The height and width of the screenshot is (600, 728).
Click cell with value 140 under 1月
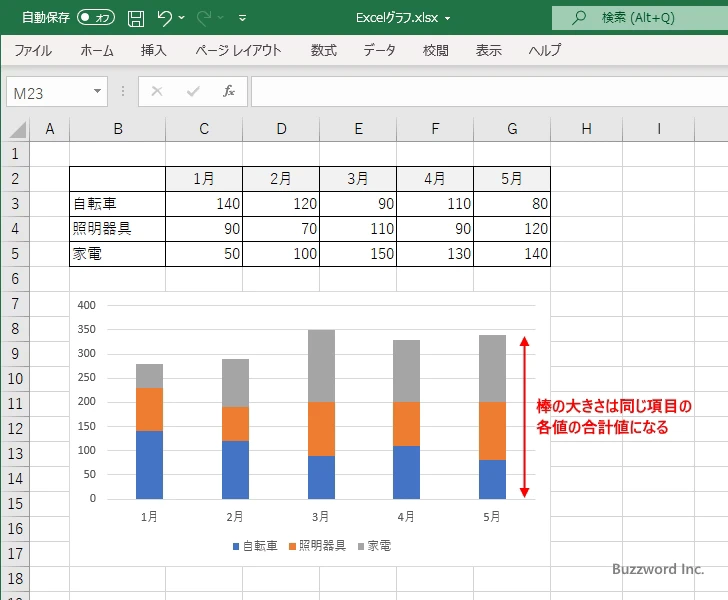pos(204,204)
